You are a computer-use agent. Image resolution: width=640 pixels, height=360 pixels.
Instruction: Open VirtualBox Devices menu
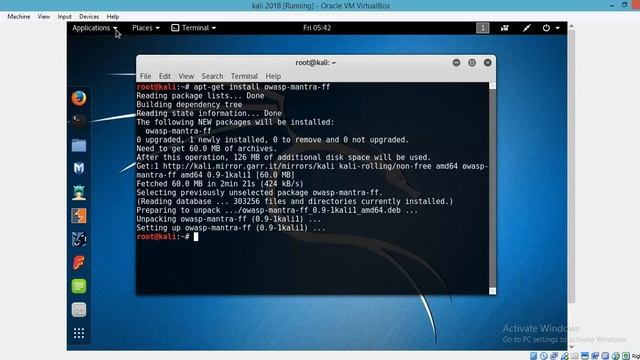pos(89,17)
